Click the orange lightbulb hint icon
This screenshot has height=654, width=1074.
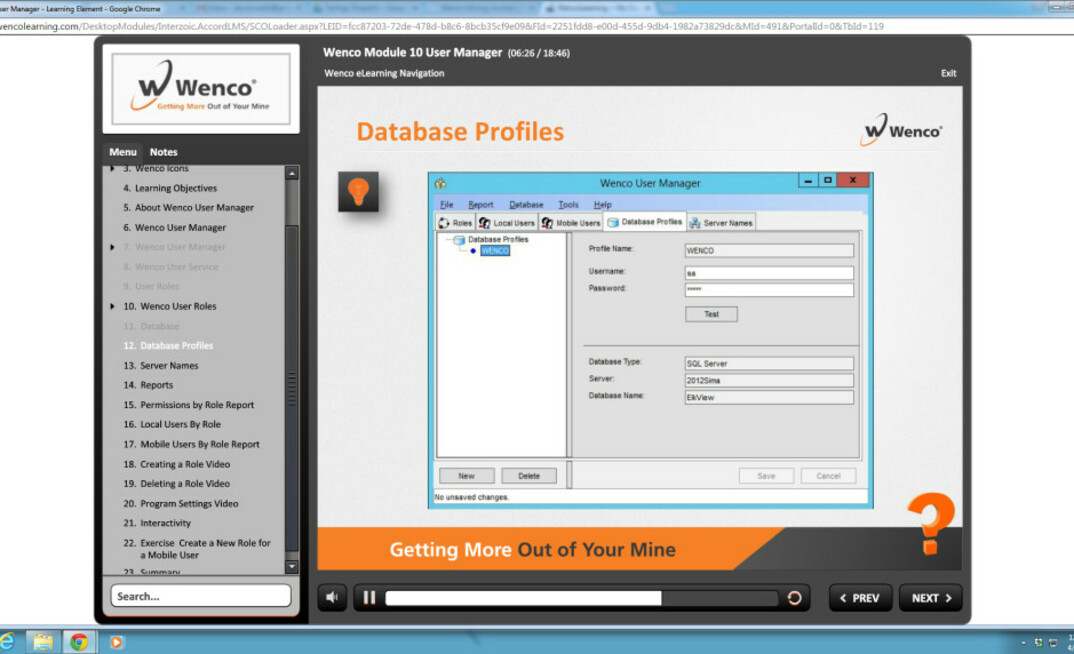[x=358, y=192]
